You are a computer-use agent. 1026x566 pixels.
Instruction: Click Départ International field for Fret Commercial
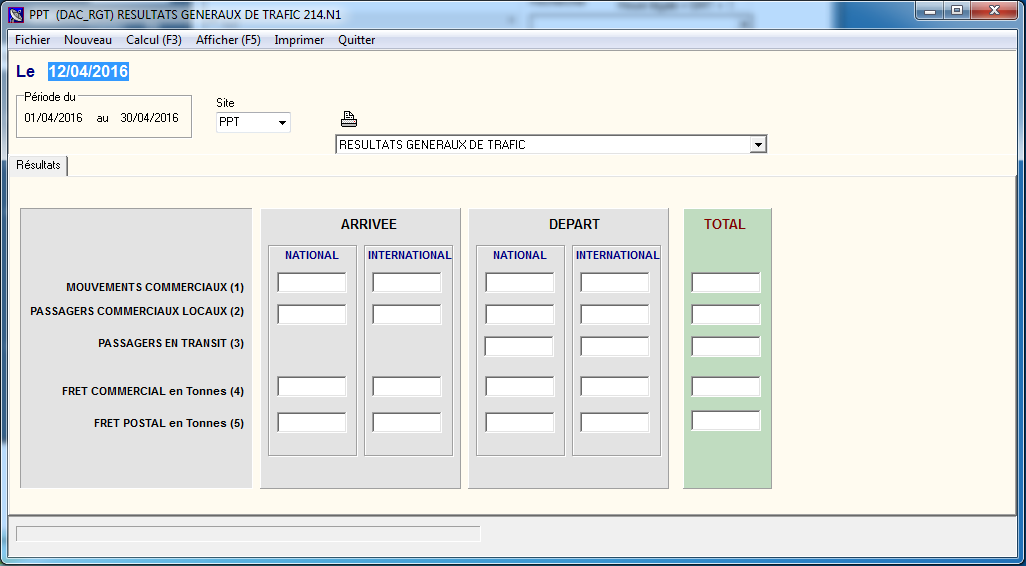614,387
